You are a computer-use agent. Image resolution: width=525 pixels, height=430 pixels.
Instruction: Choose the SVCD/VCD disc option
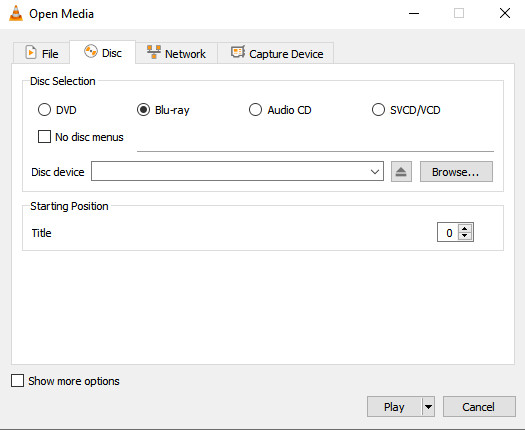[x=378, y=110]
